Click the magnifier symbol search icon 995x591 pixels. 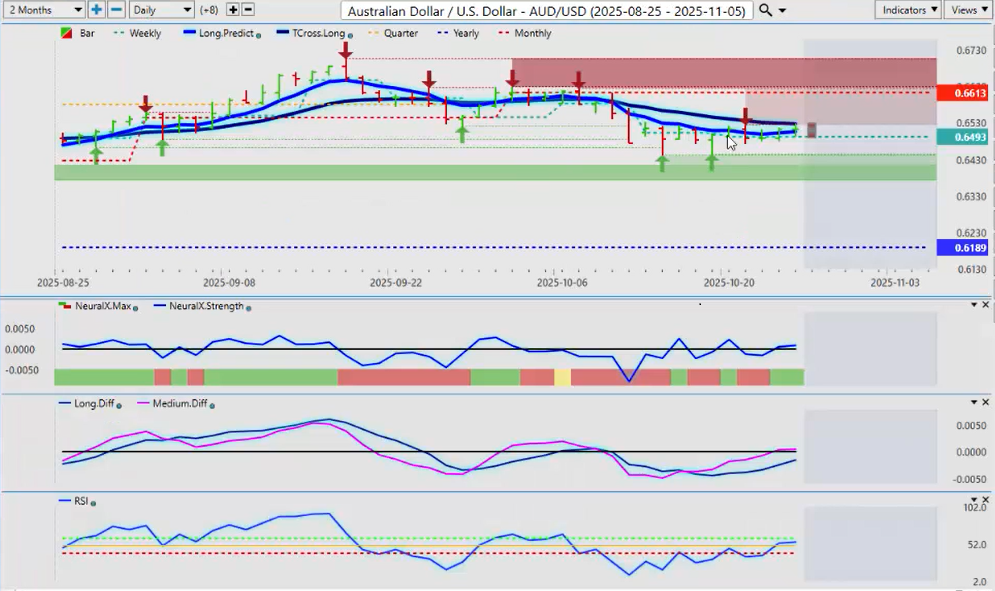coord(766,10)
